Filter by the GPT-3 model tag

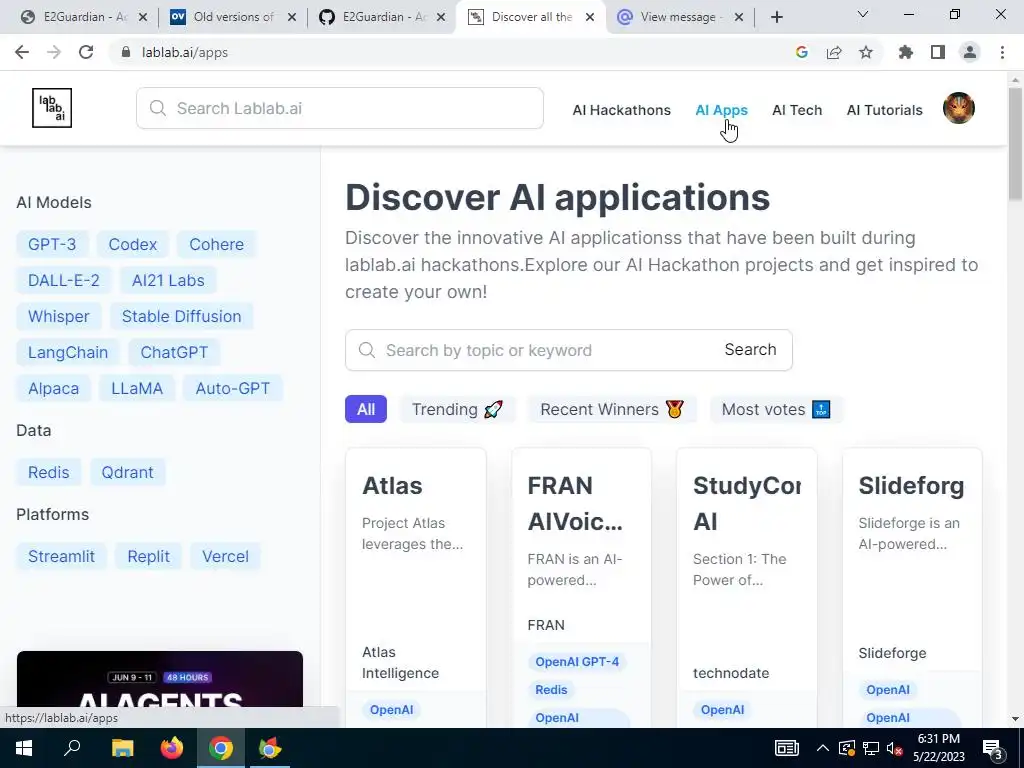tap(52, 244)
